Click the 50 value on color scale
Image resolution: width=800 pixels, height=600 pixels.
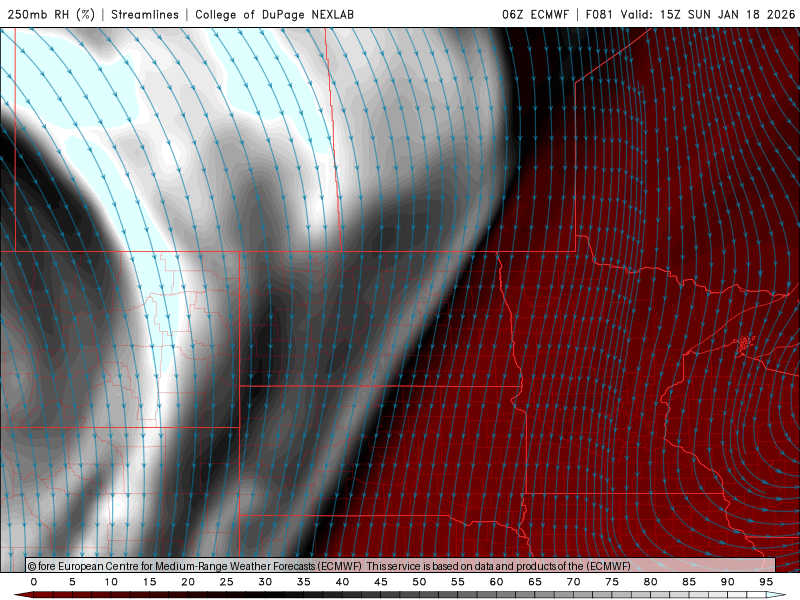click(x=419, y=582)
